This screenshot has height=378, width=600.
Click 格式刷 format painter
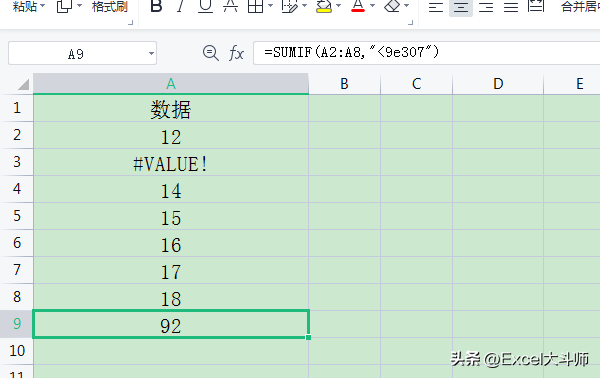click(x=110, y=7)
